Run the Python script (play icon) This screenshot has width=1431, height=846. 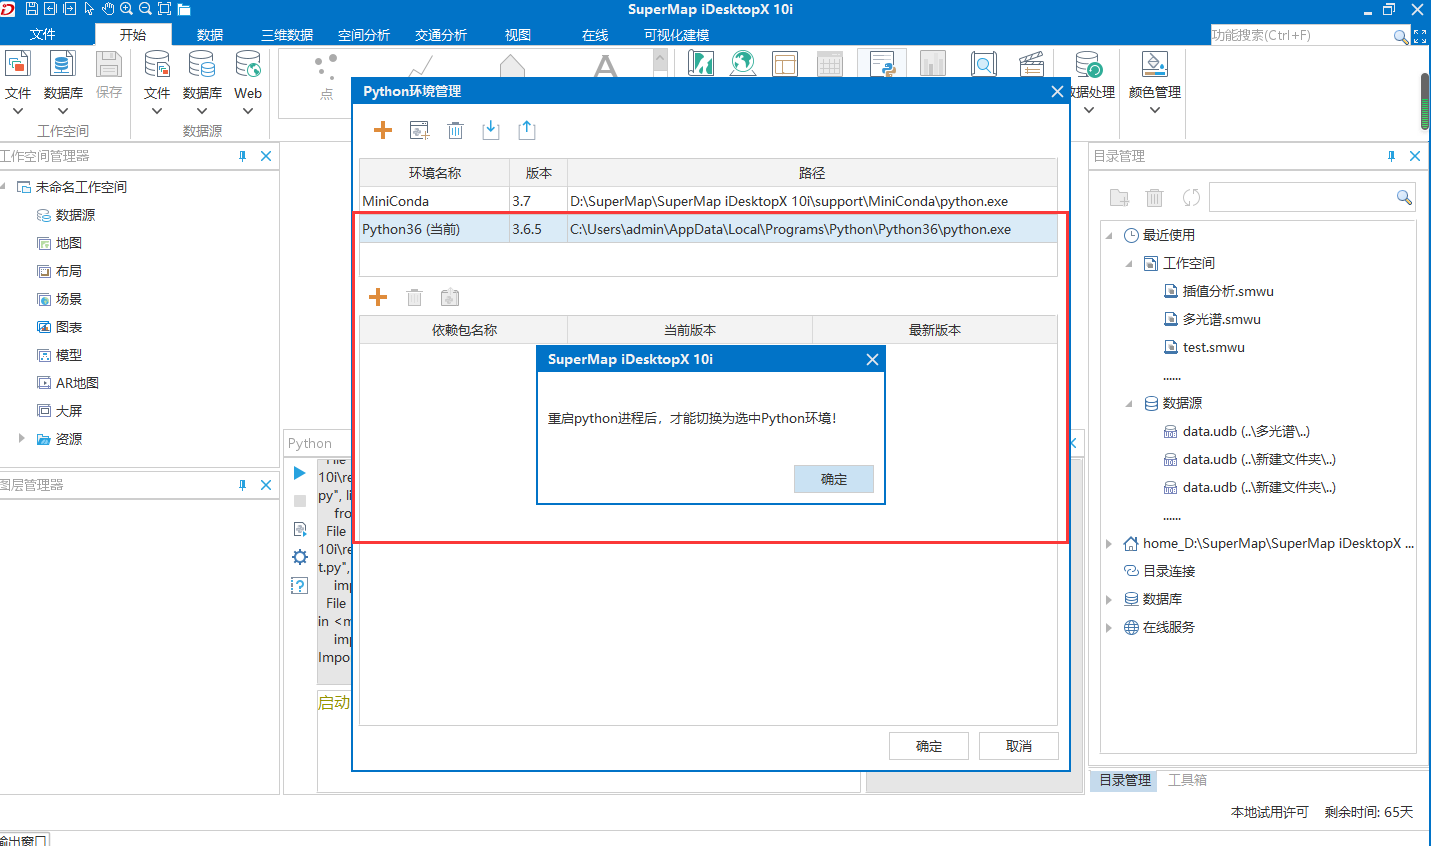point(299,473)
